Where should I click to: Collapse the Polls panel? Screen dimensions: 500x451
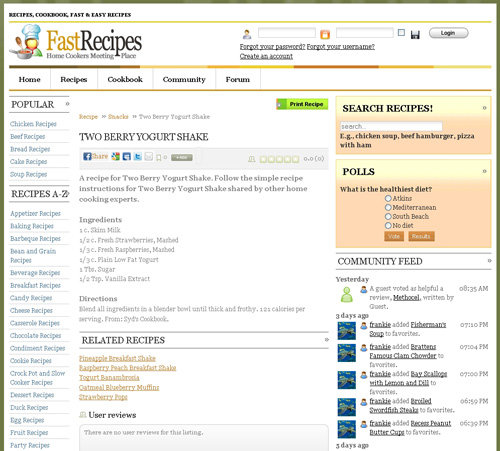(x=484, y=171)
